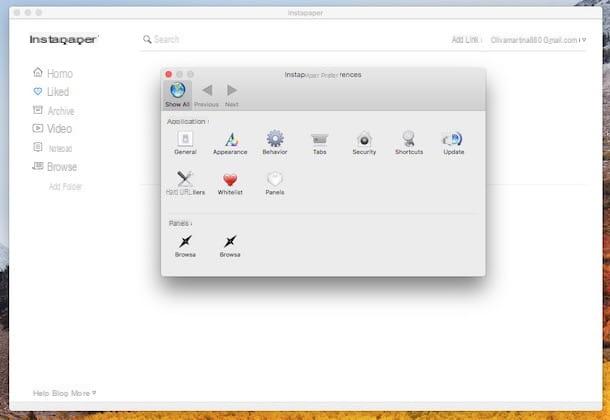Close the Instapaper Preferences window

tap(168, 74)
